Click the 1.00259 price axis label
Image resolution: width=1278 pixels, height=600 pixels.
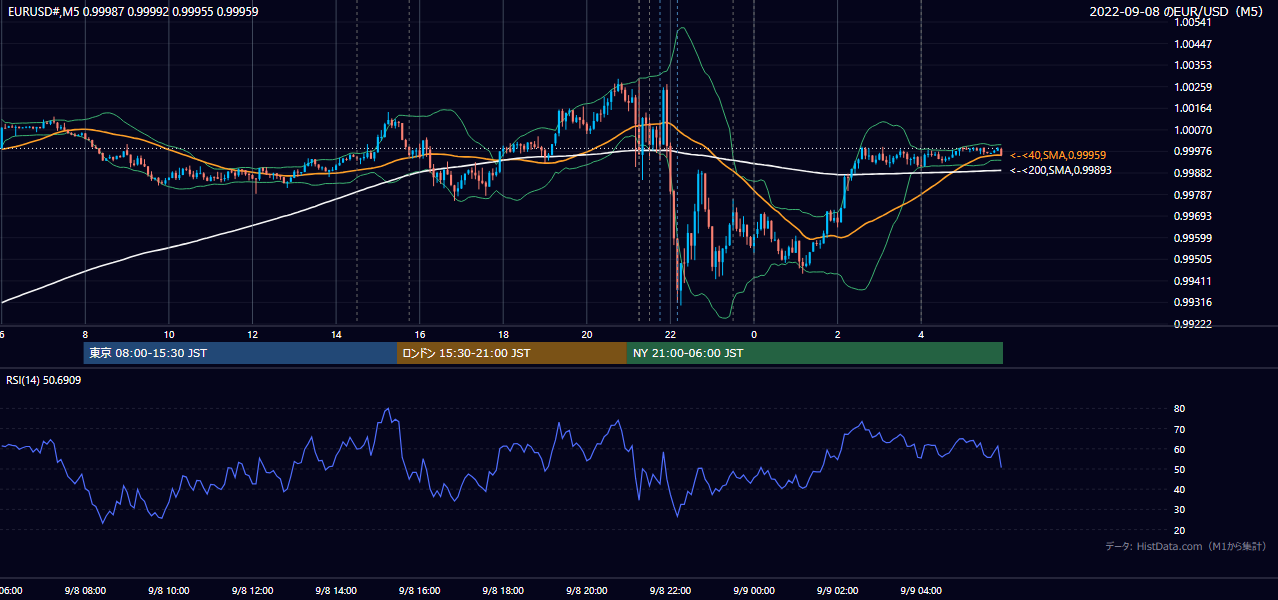[x=1194, y=87]
